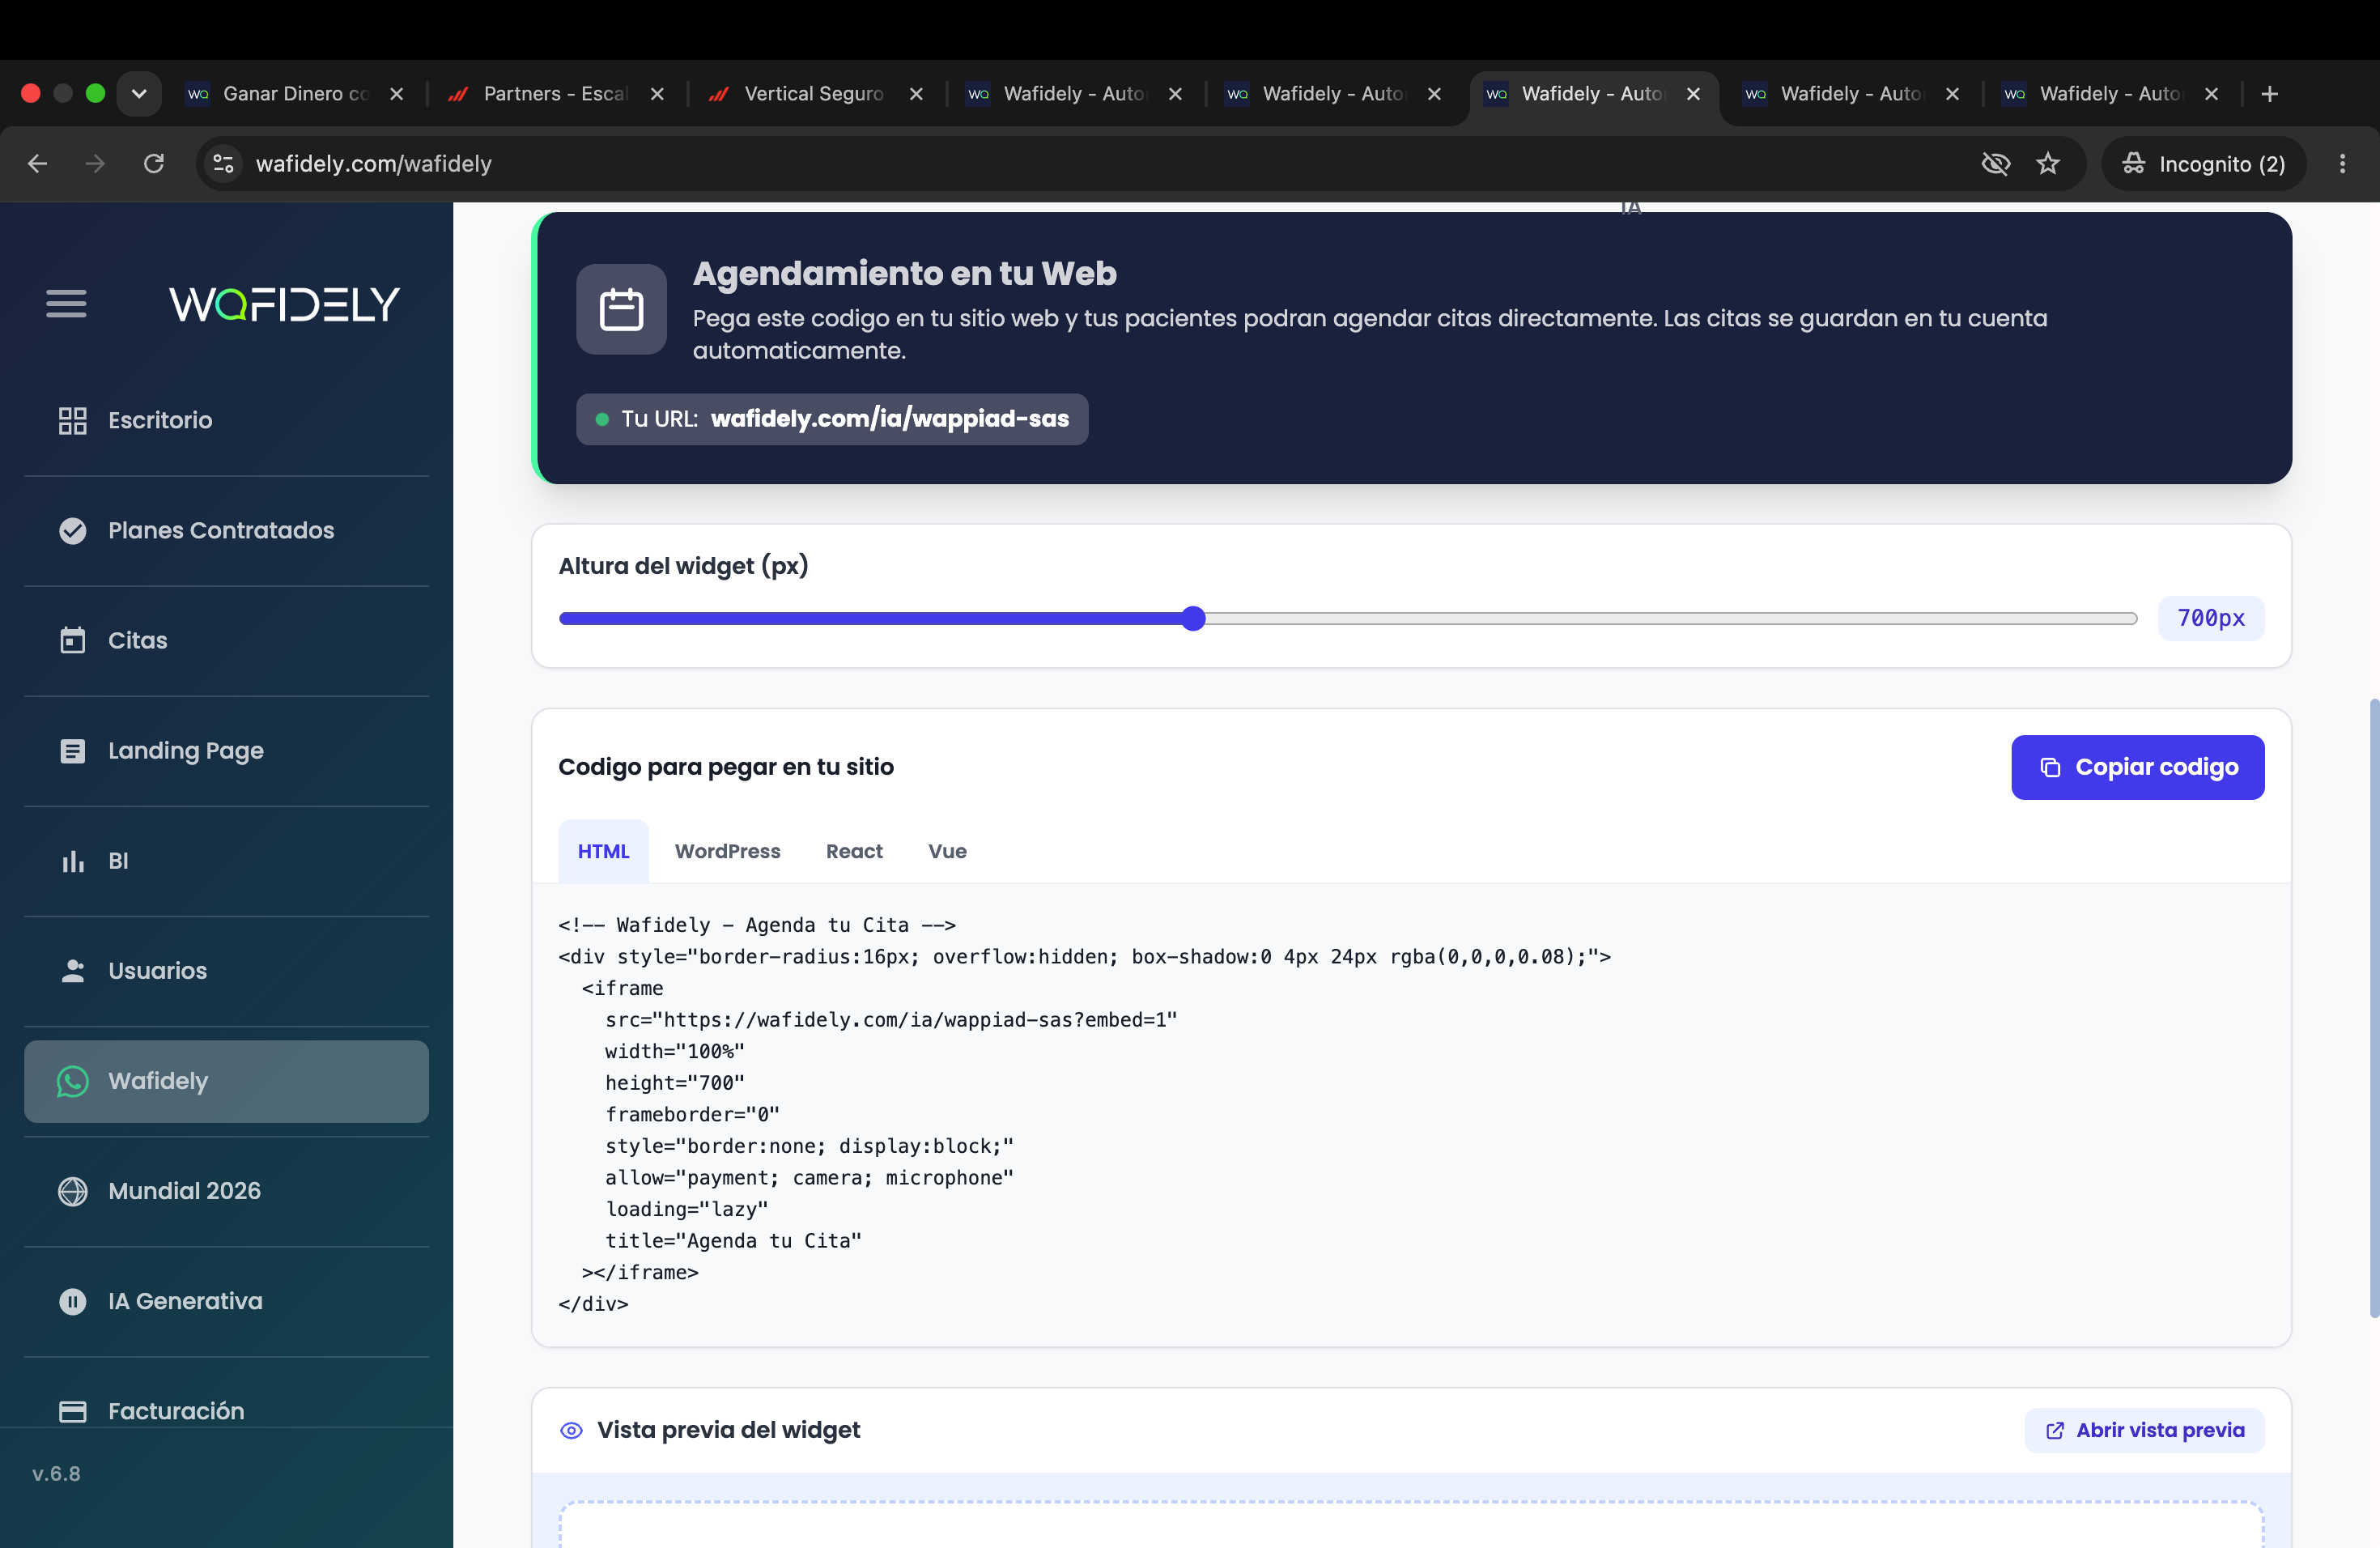The height and width of the screenshot is (1548, 2380).
Task: Open Planes Contratados in the sidebar
Action: 226,530
